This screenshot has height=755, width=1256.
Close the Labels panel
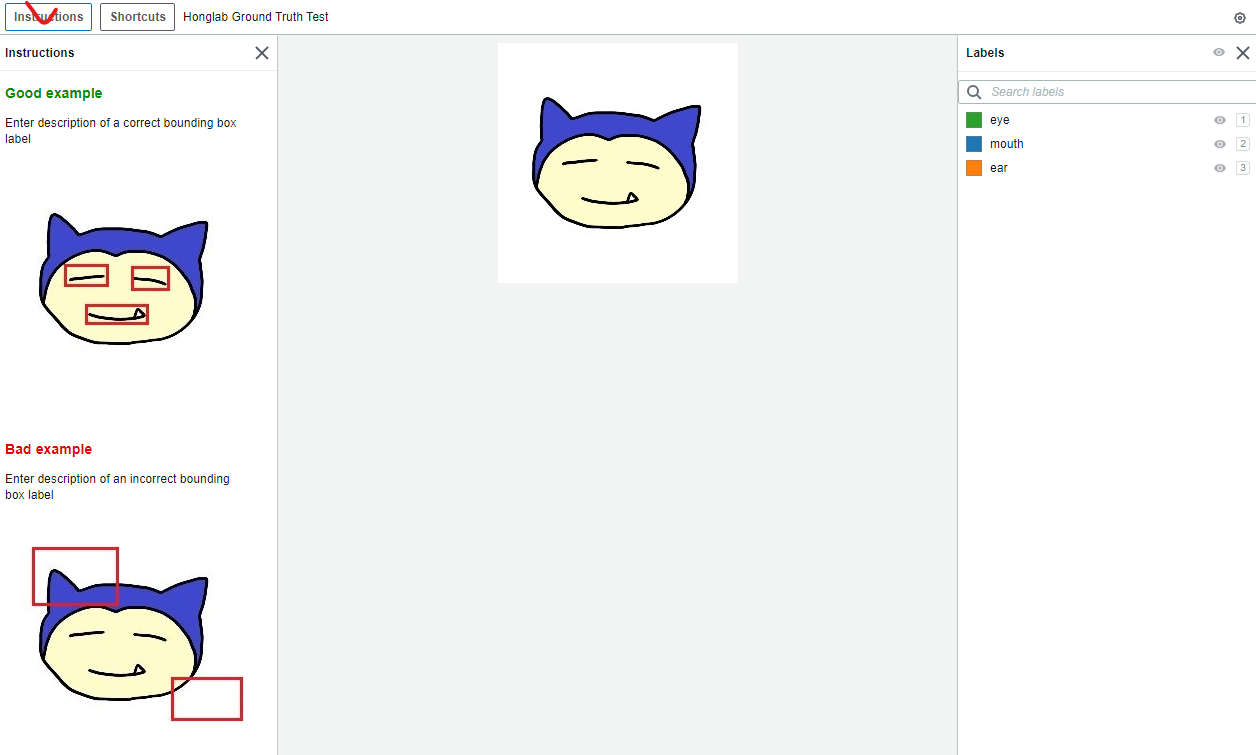click(1243, 53)
